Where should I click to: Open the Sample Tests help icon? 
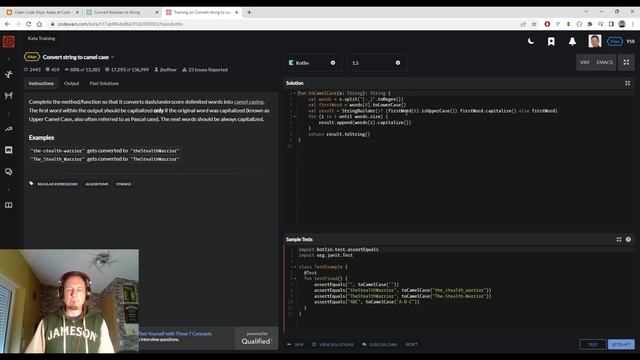[628, 240]
